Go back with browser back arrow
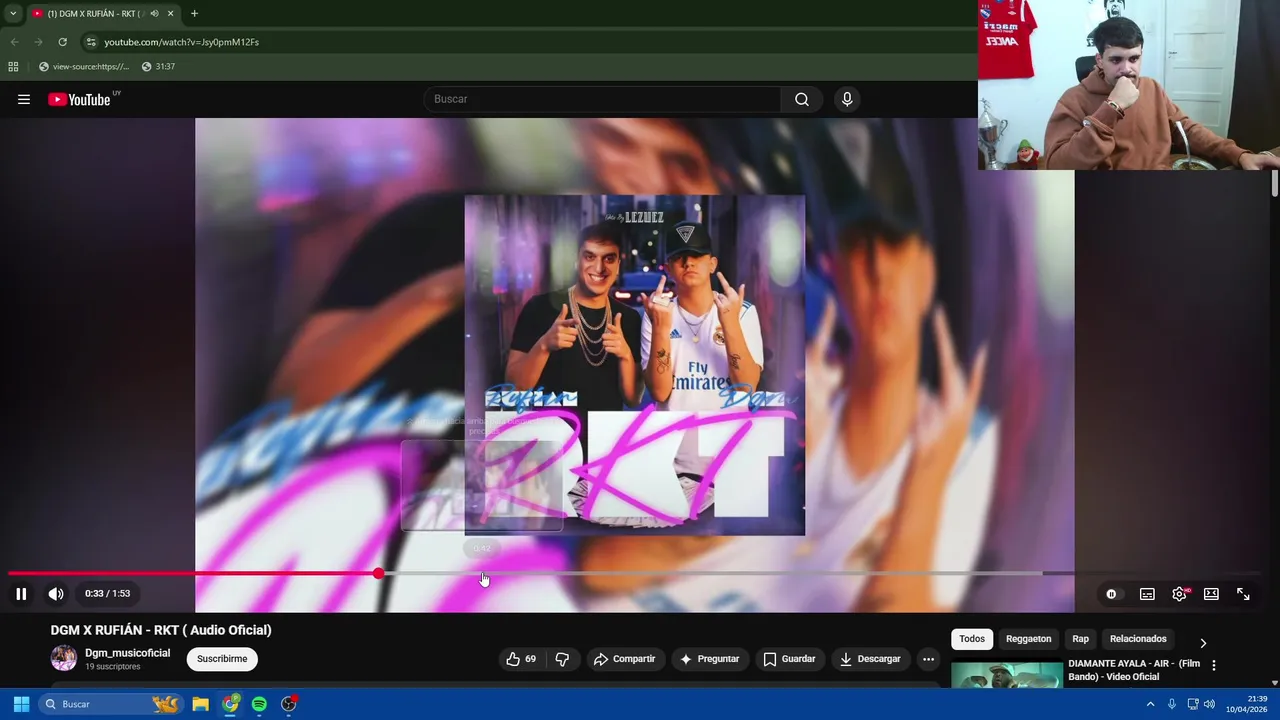Viewport: 1280px width, 720px height. coord(14,42)
